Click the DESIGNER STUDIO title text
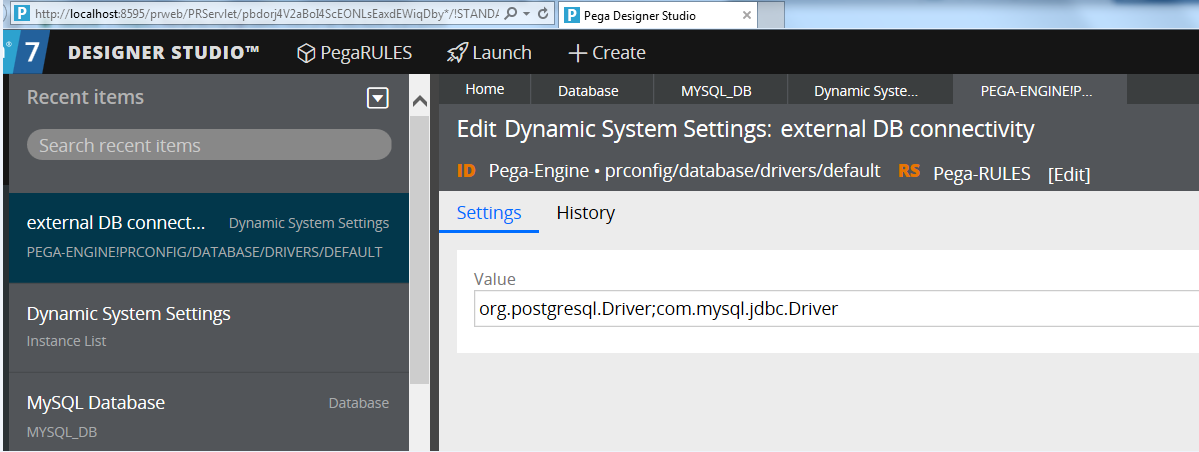 (x=164, y=53)
